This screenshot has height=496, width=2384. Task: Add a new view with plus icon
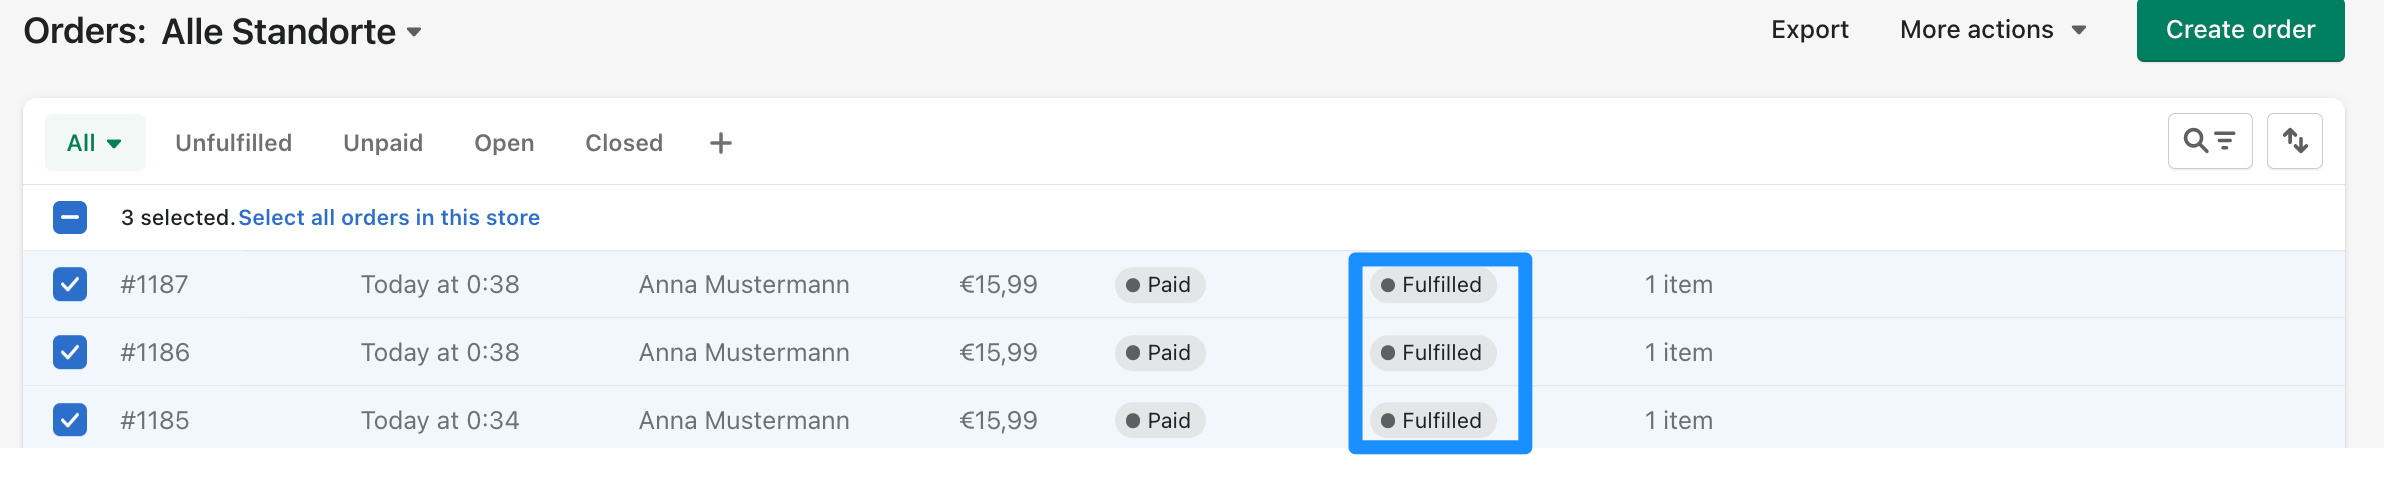[720, 143]
